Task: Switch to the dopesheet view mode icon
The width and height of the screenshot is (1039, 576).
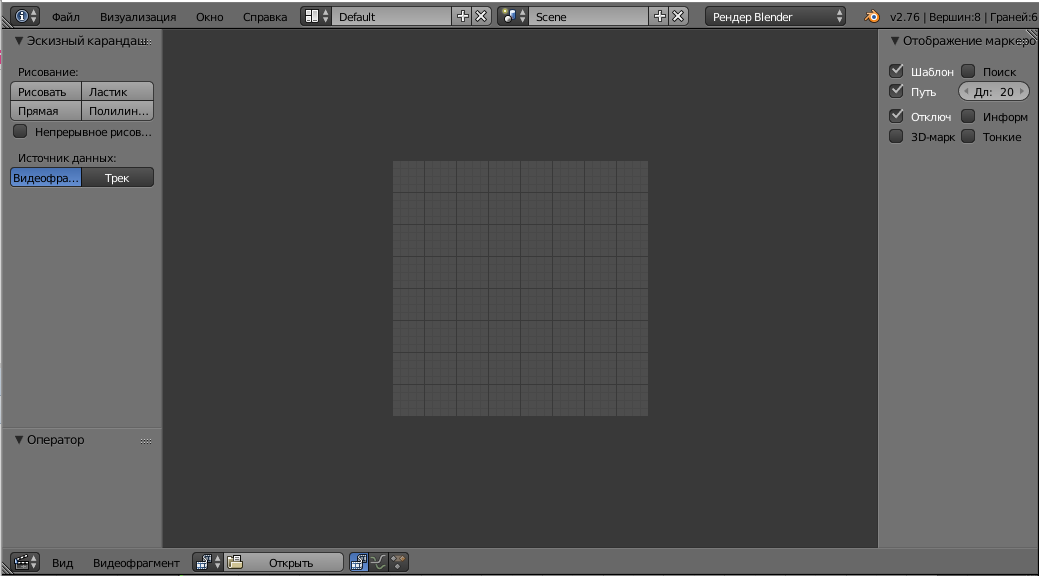Action: pos(398,562)
